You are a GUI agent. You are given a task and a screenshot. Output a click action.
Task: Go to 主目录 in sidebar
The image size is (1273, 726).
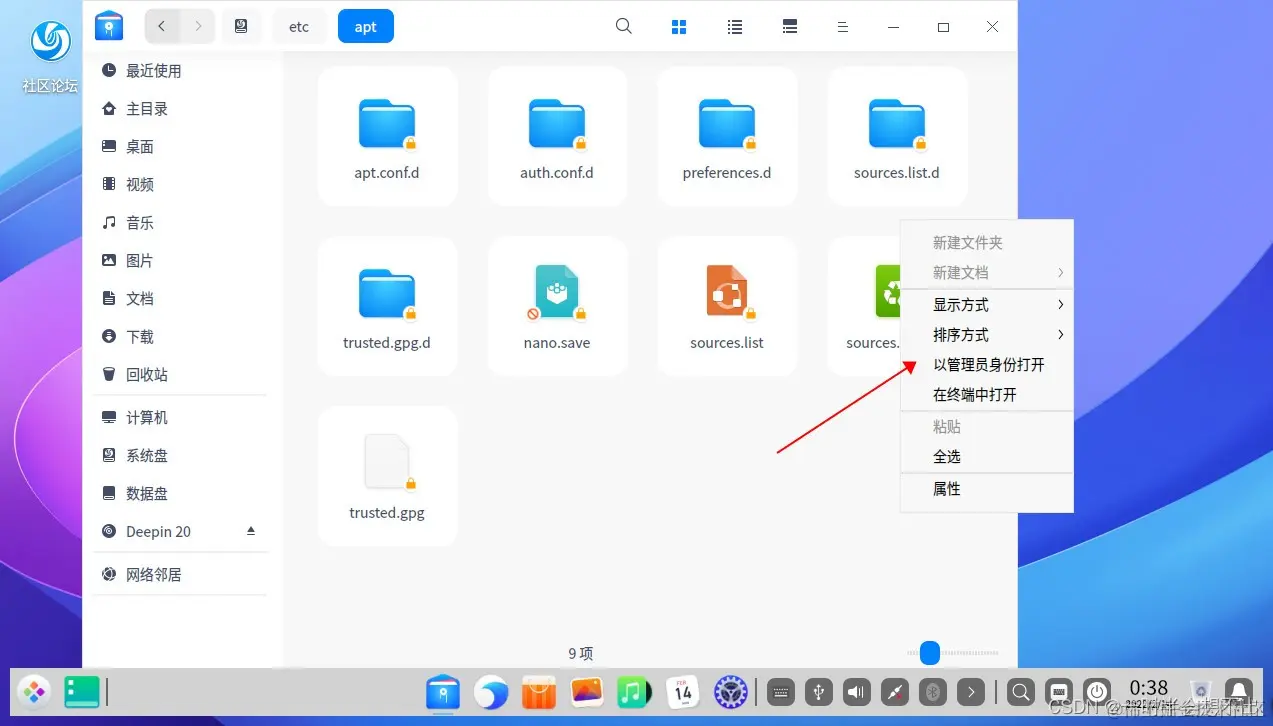(181, 109)
